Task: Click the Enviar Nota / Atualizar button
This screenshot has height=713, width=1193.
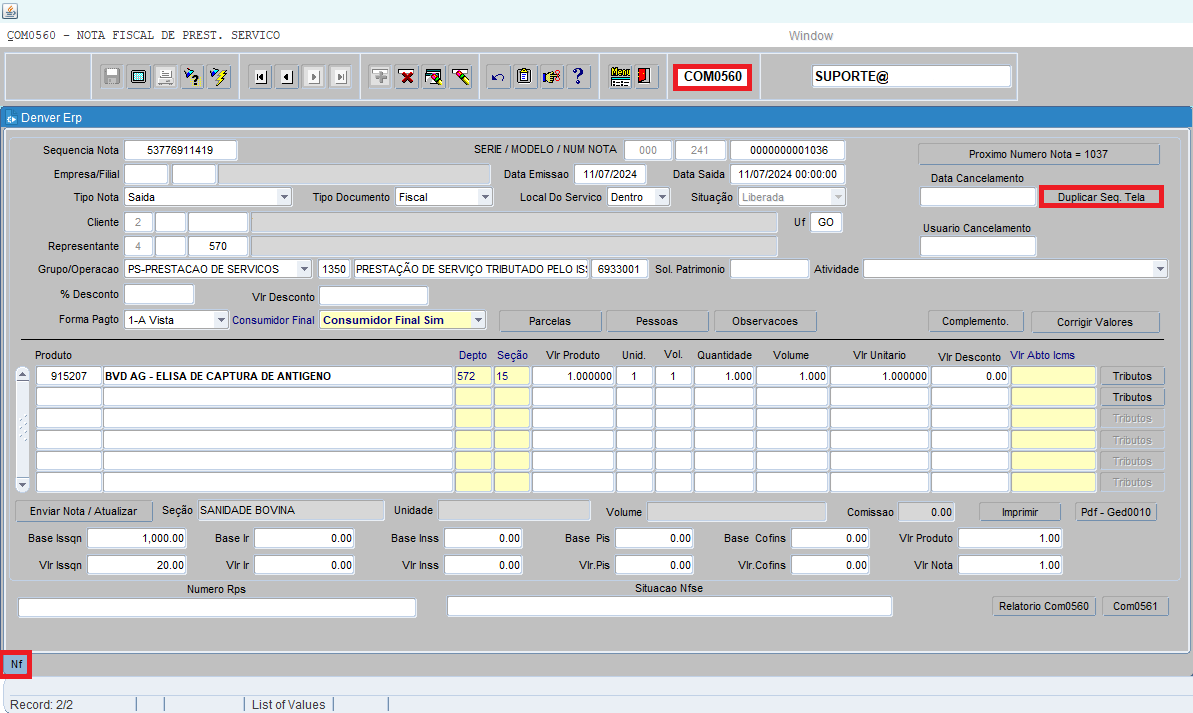Action: [84, 511]
